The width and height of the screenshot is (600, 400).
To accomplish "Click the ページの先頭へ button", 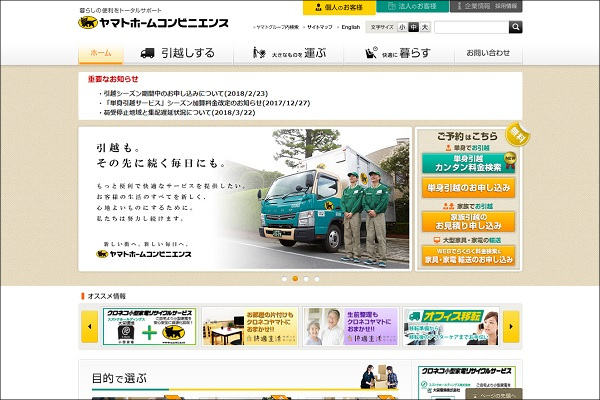I will click(494, 395).
